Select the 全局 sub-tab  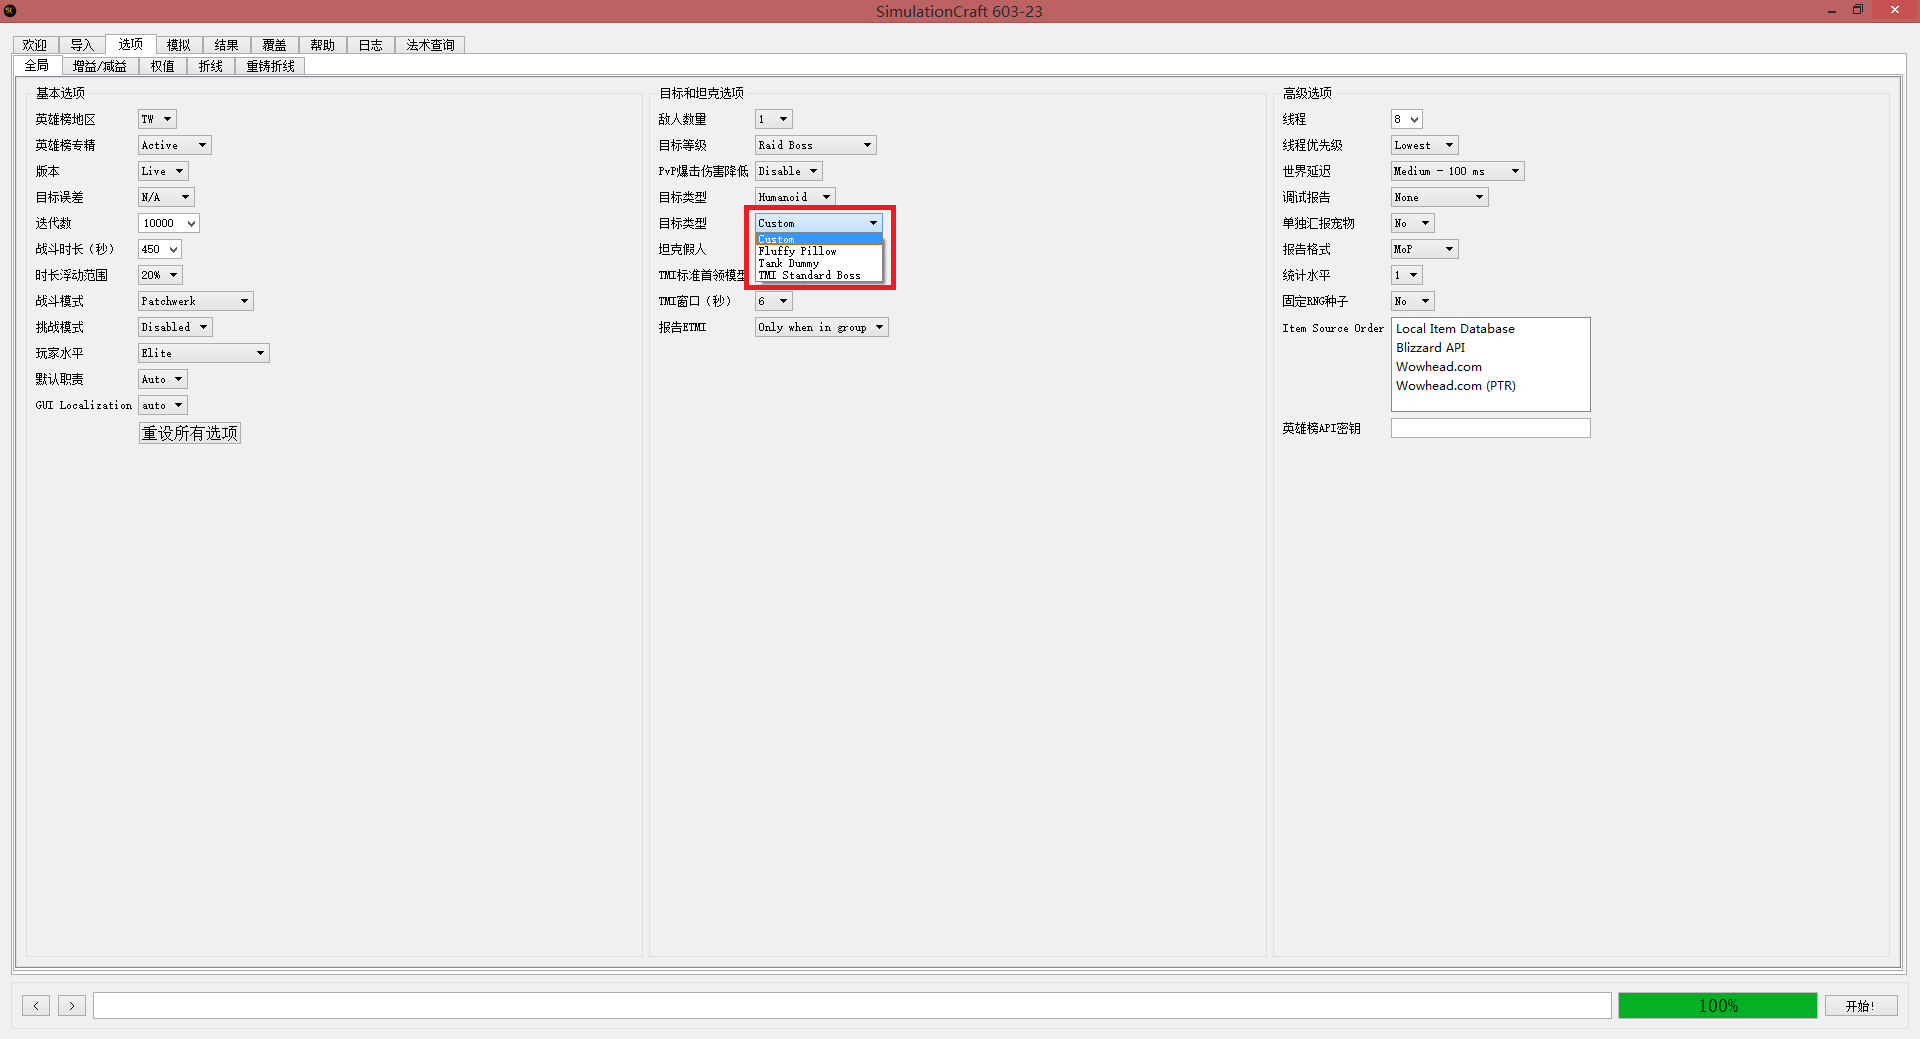click(37, 65)
